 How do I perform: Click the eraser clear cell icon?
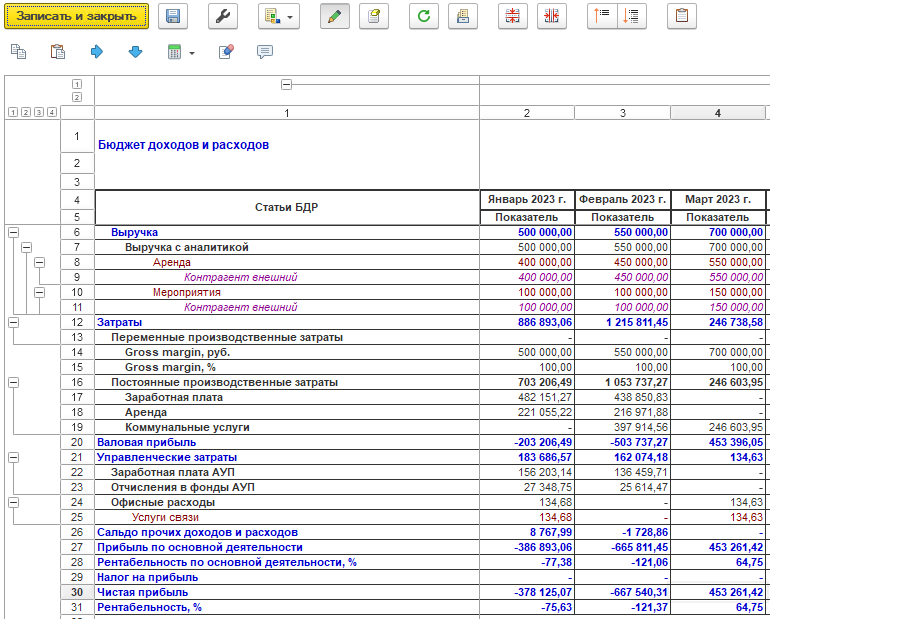click(x=226, y=52)
